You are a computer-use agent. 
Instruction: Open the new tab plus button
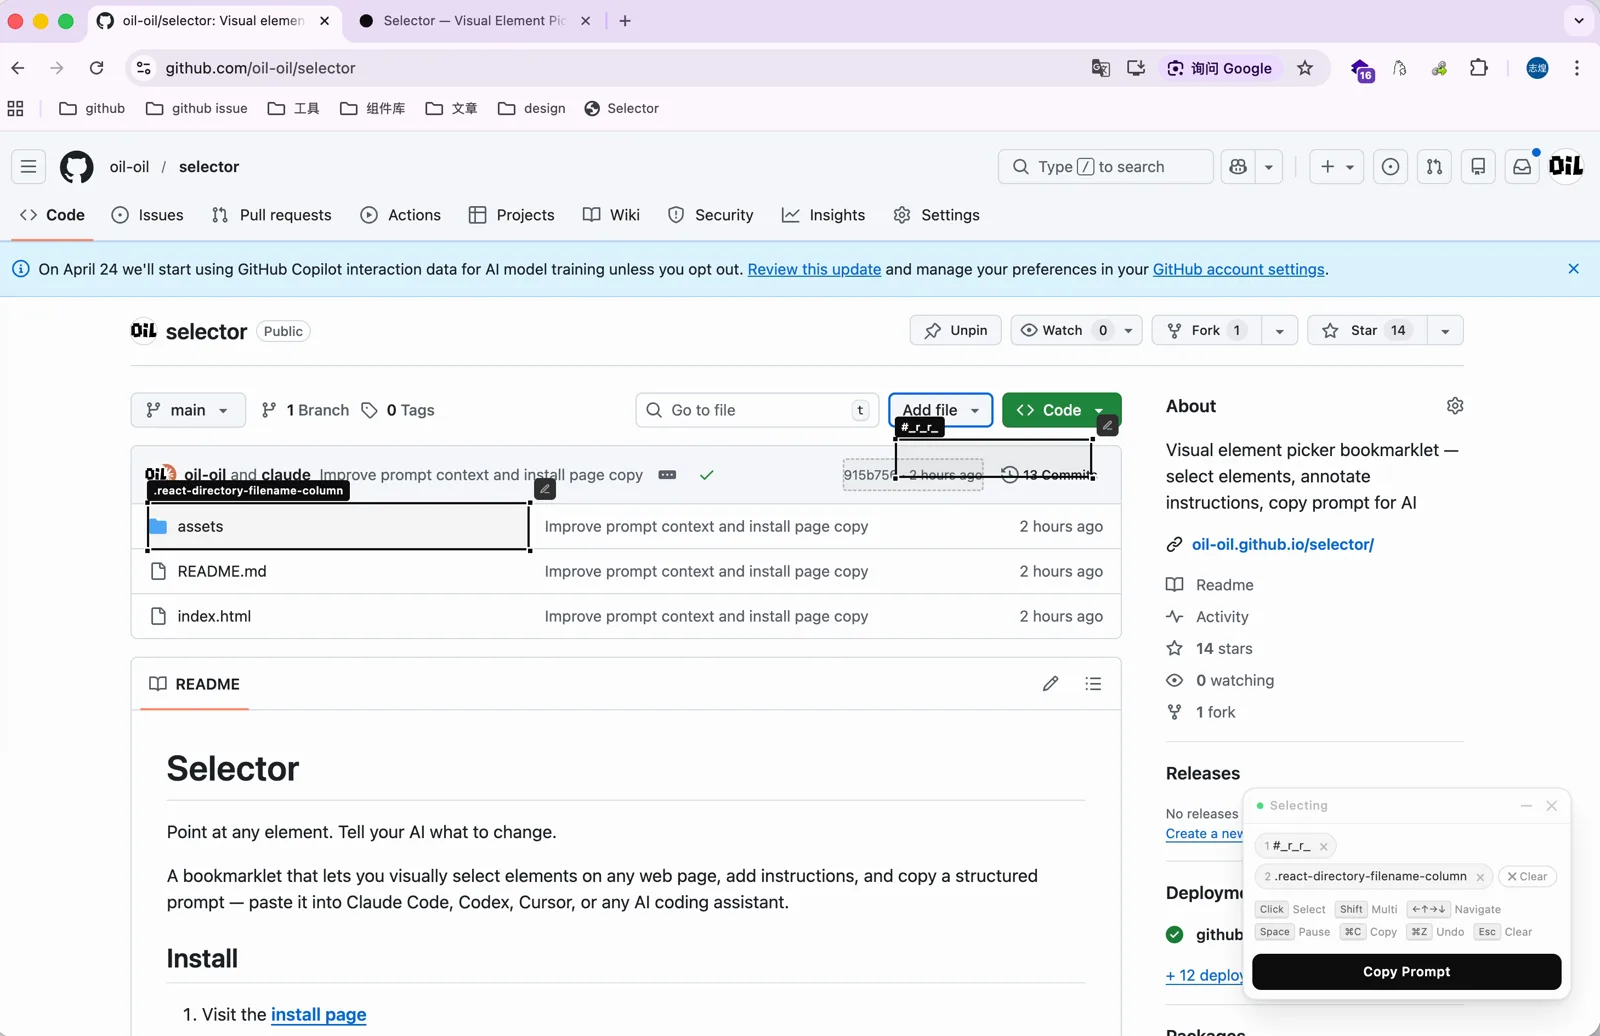[625, 21]
